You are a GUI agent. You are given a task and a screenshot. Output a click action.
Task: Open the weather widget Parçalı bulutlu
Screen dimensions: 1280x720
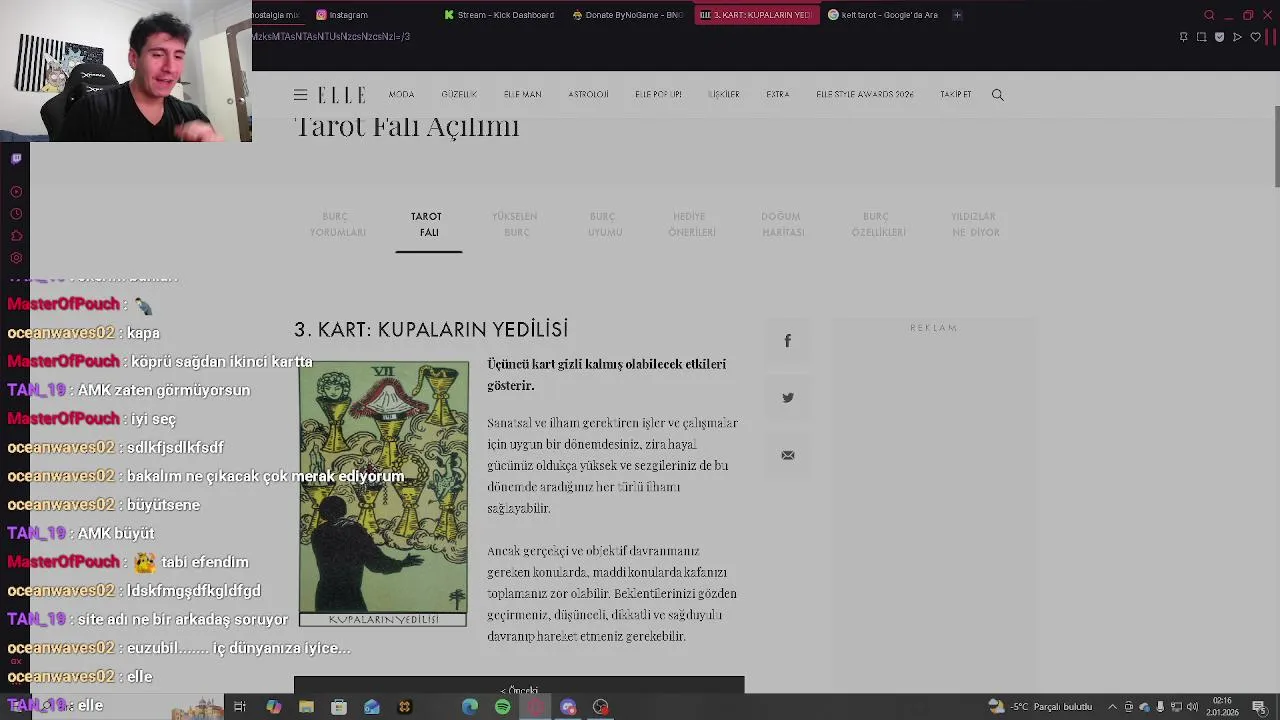coord(1040,707)
